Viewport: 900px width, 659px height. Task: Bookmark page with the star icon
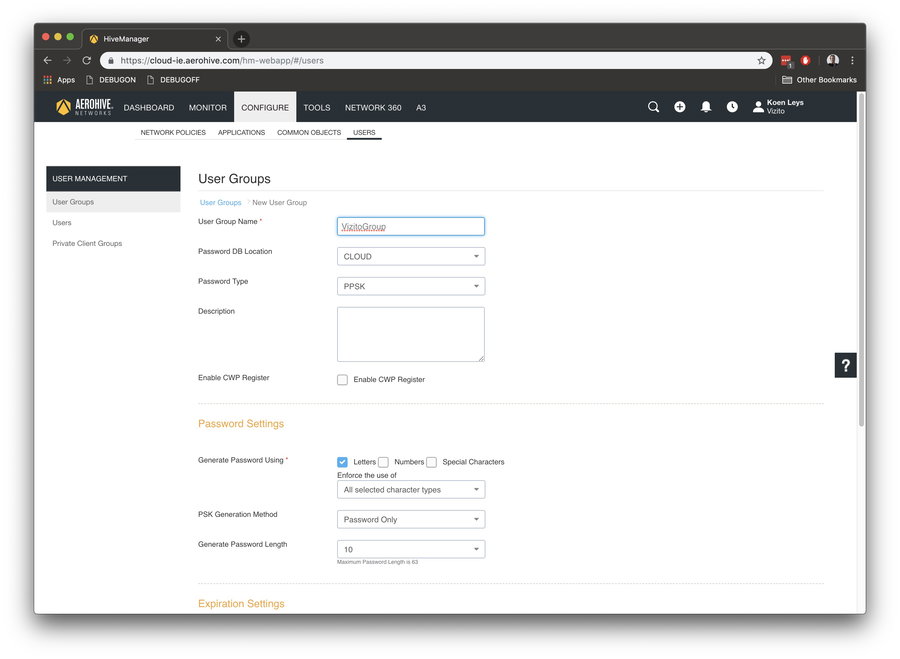(761, 60)
